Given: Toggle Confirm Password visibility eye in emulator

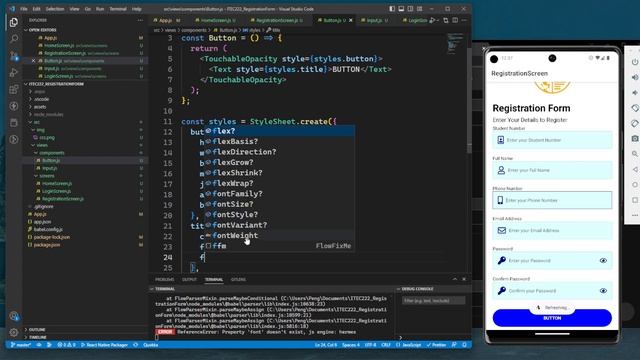Looking at the screenshot, I should click(x=603, y=291).
